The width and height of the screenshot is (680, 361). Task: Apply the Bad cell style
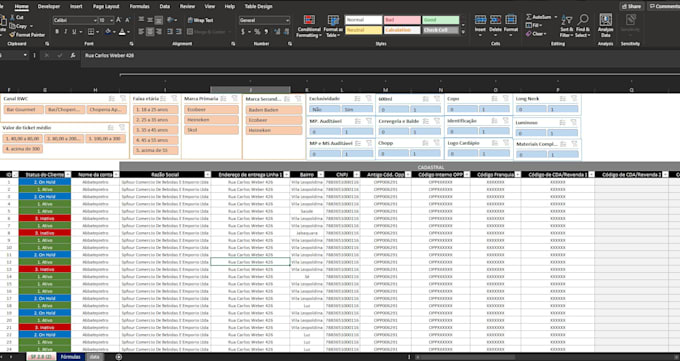point(402,20)
